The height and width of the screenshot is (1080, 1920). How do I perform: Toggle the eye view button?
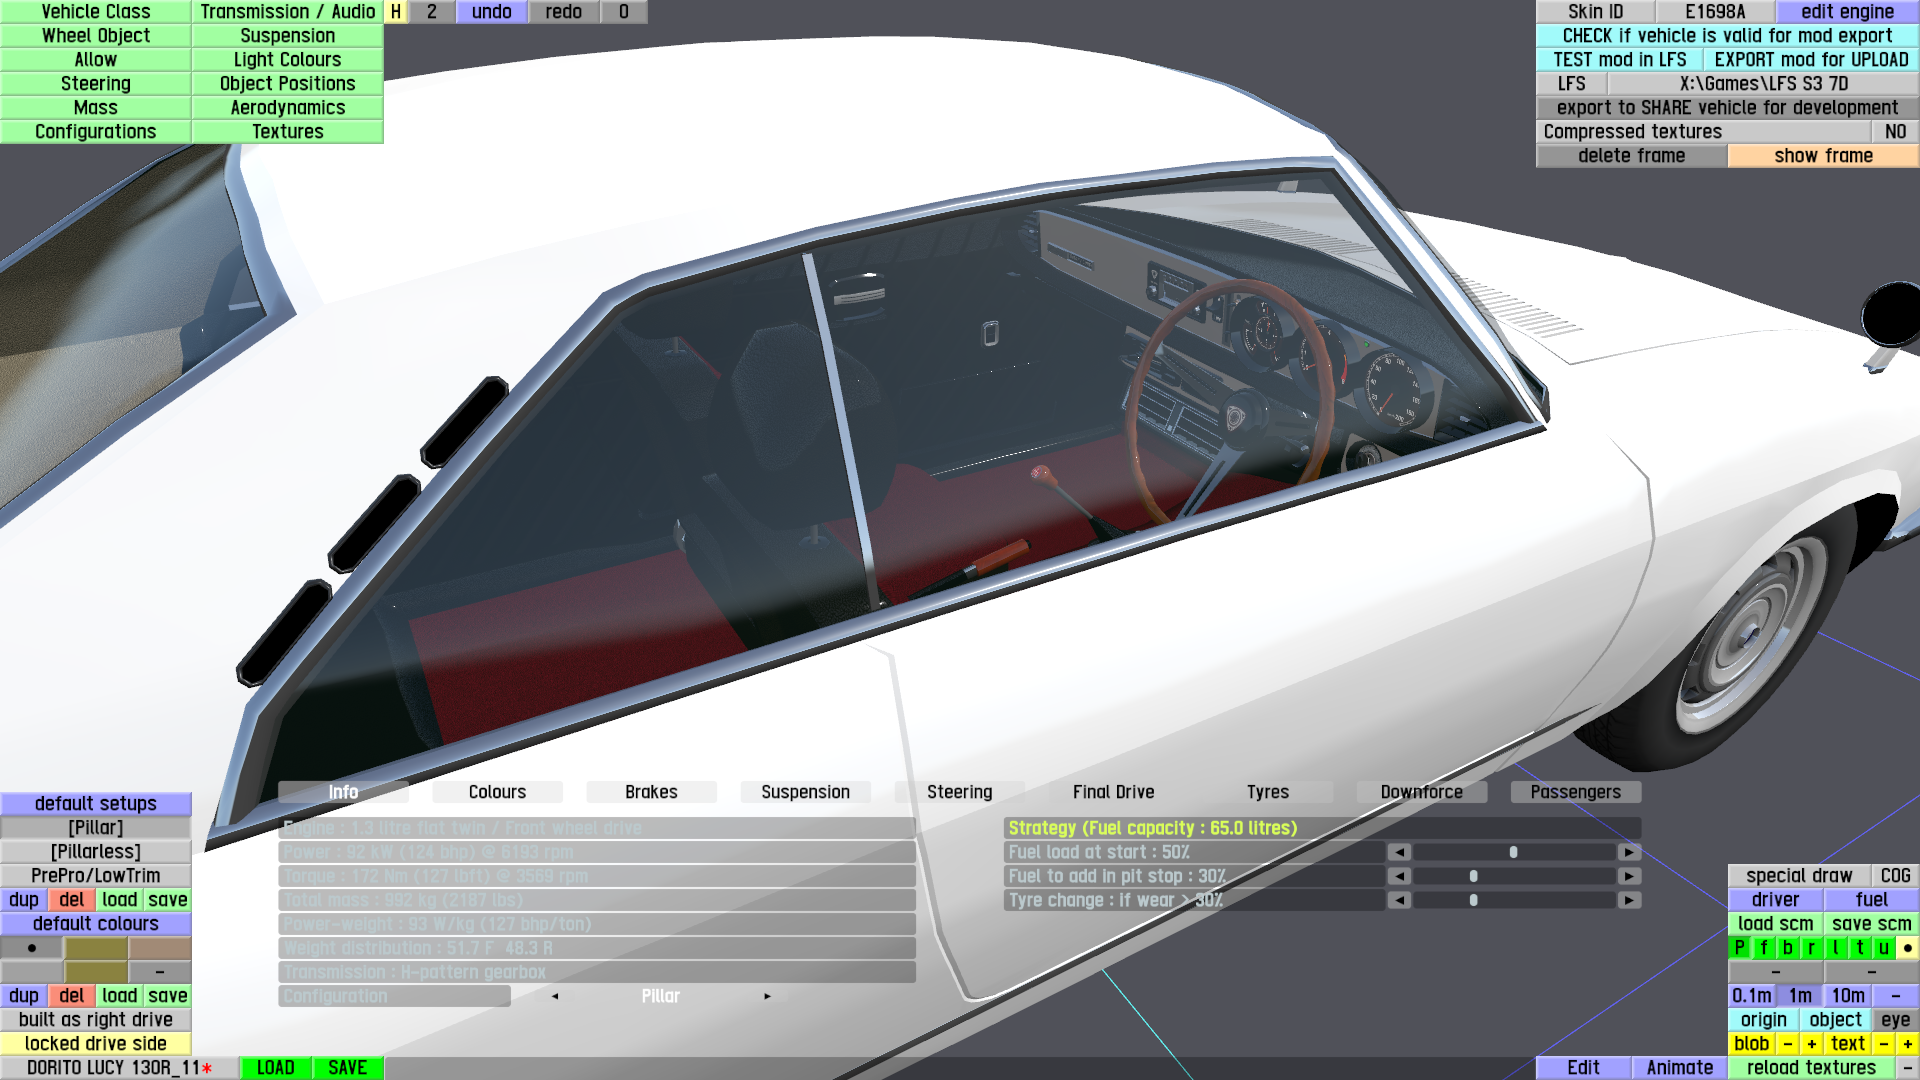[1895, 1020]
